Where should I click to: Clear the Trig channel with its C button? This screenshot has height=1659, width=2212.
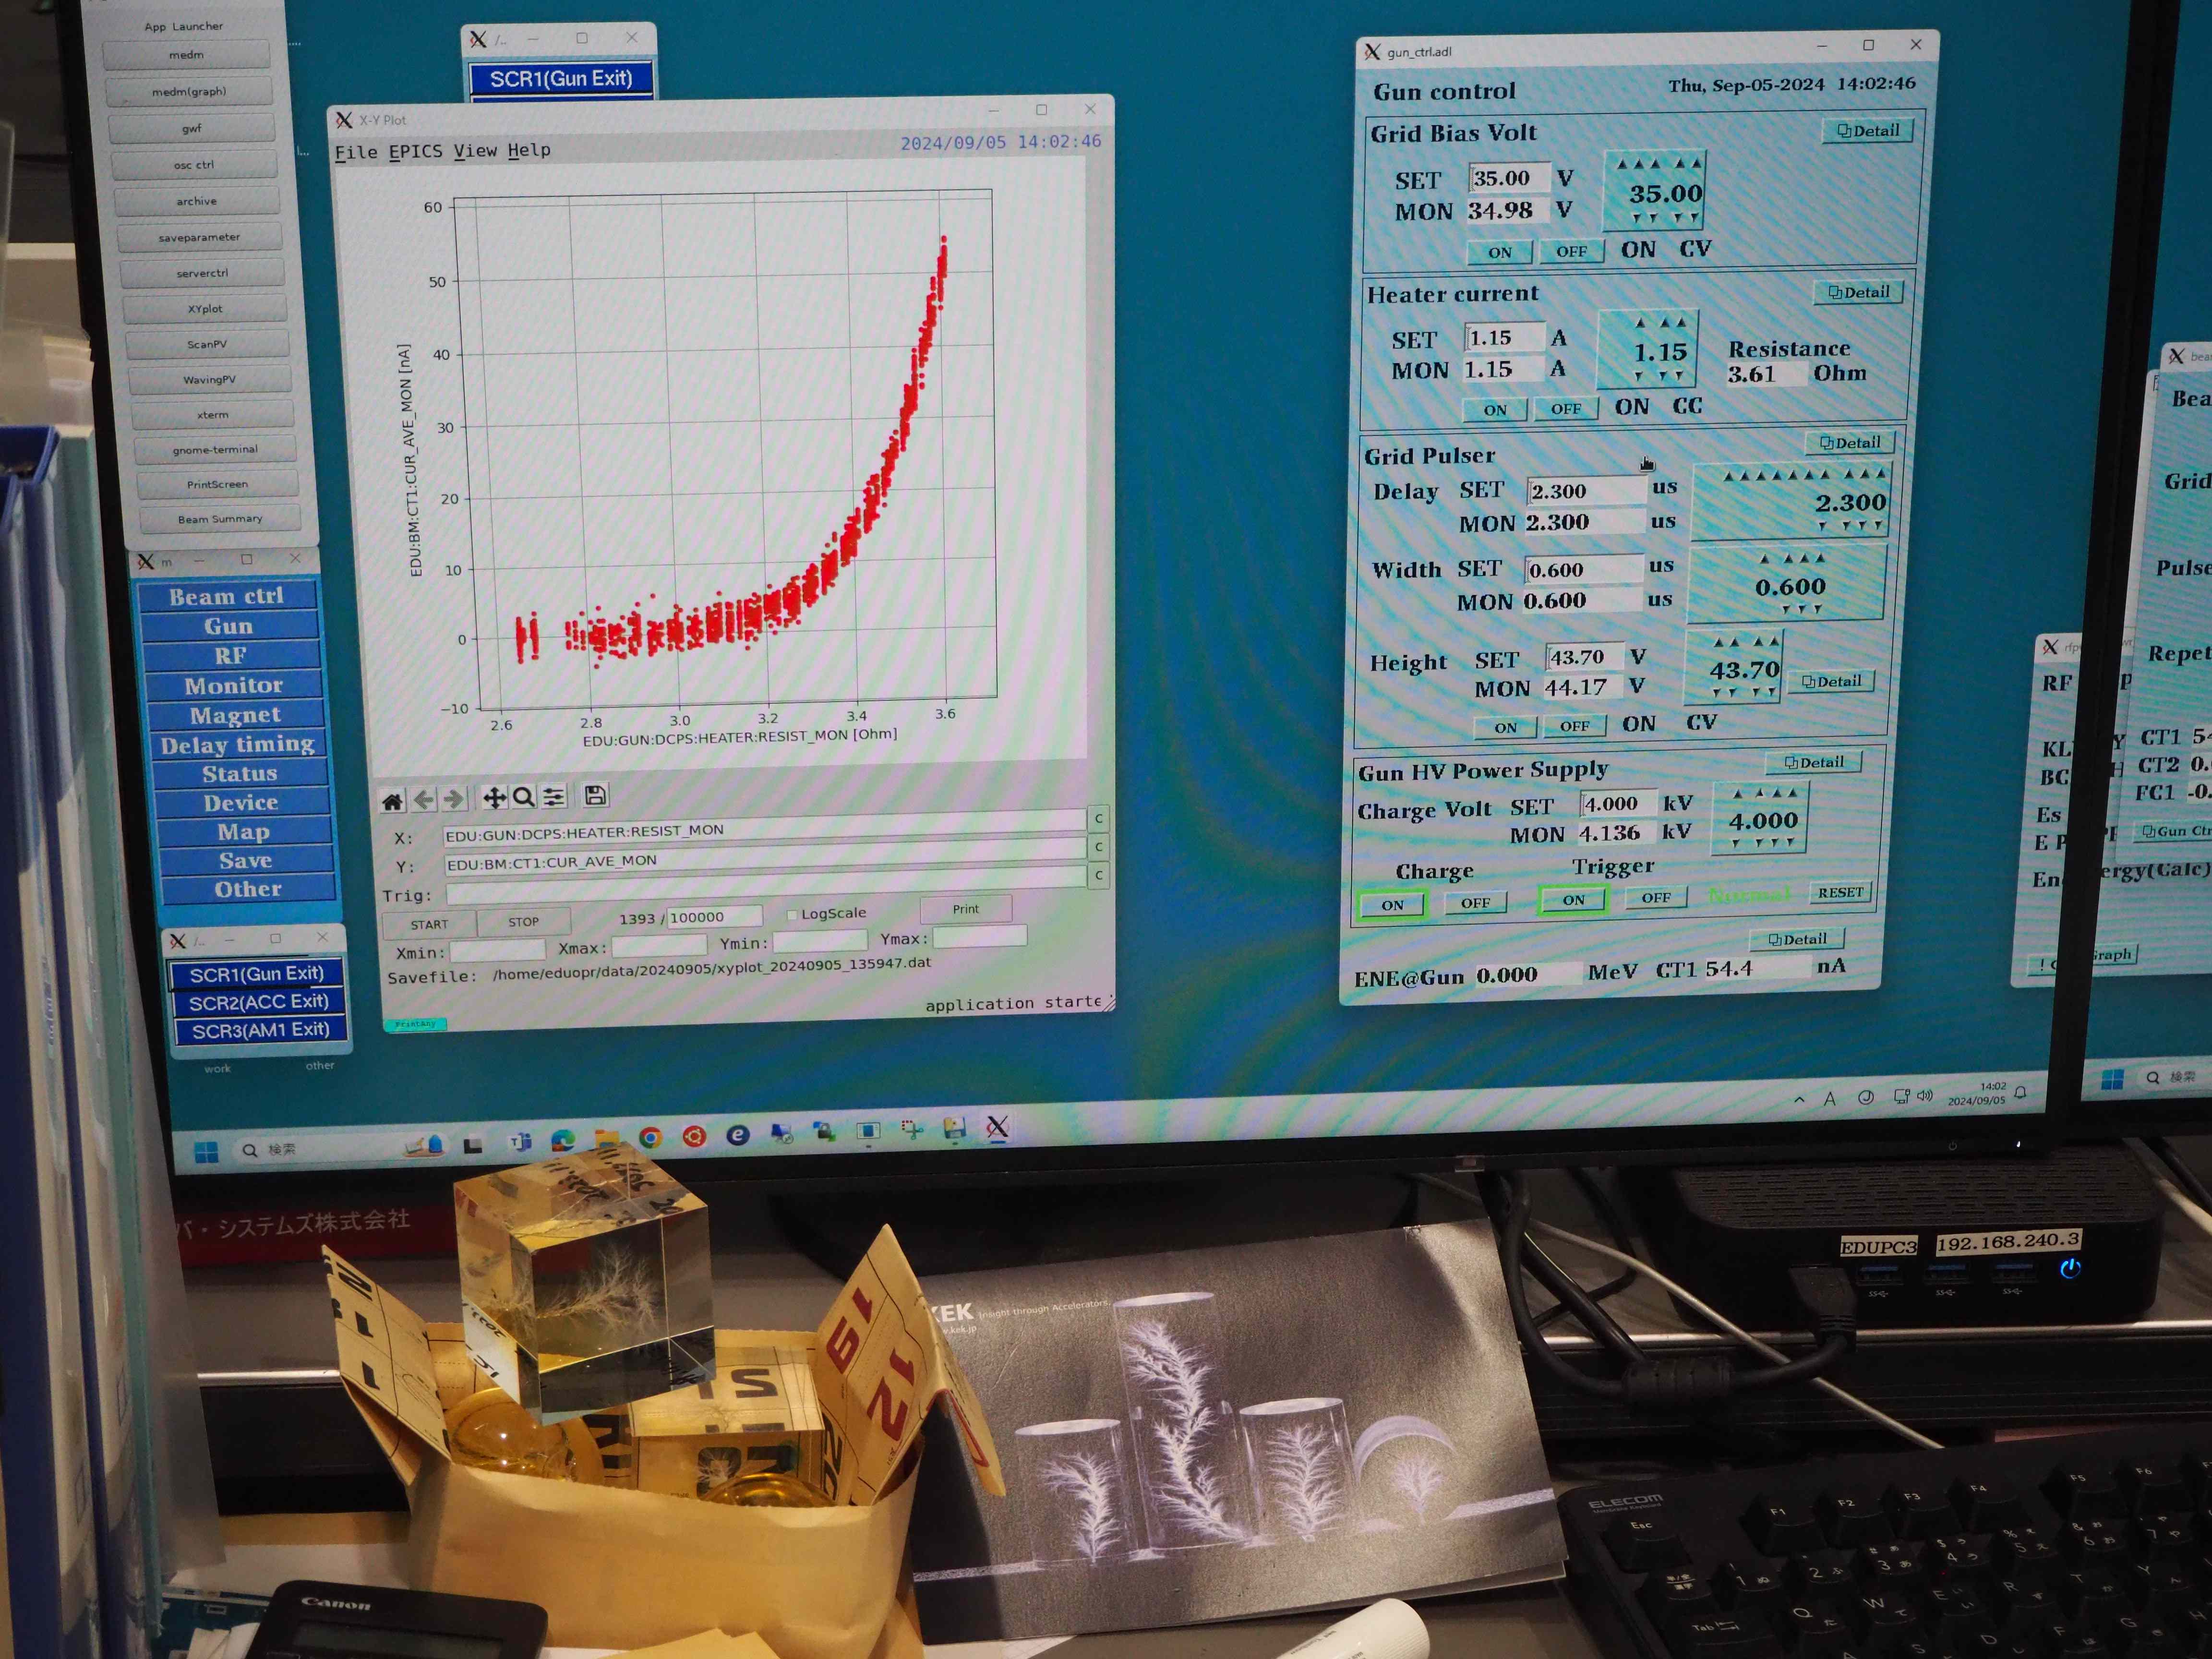1098,875
